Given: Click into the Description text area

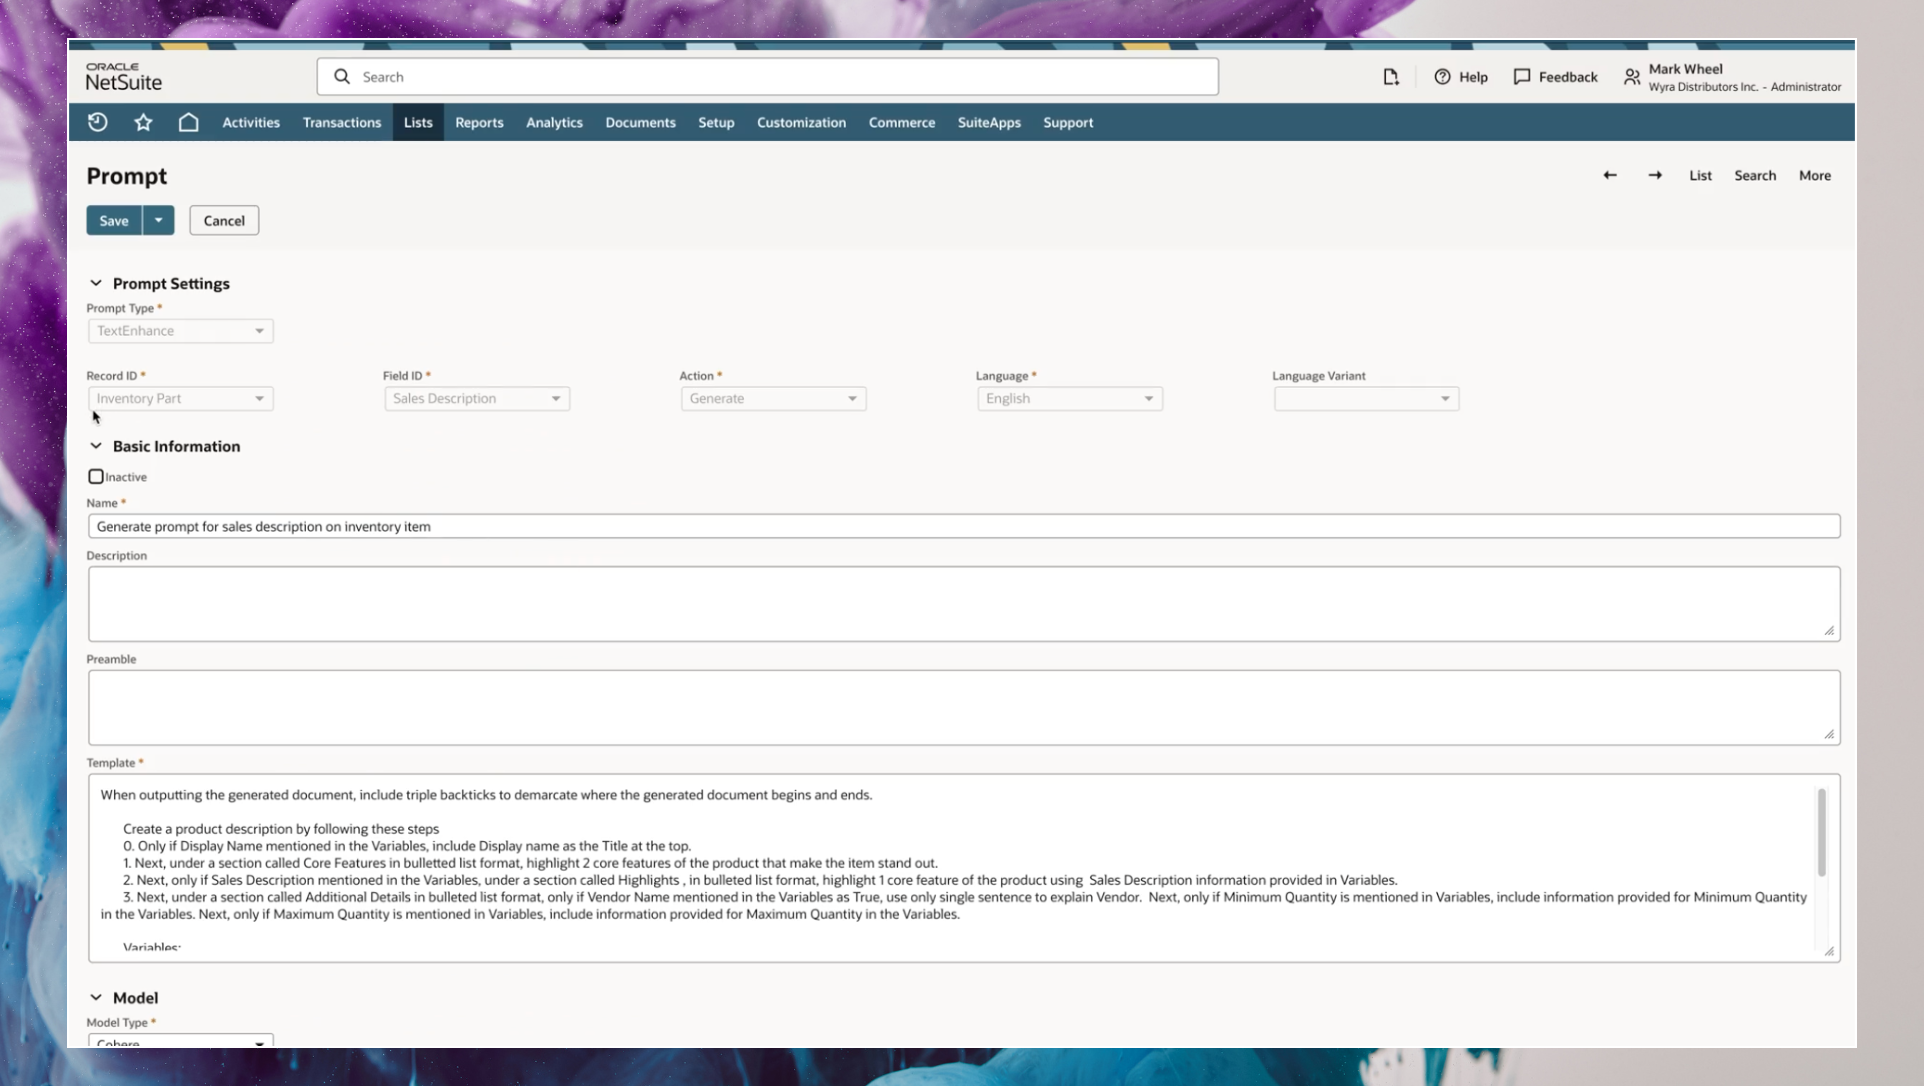Looking at the screenshot, I should (x=964, y=604).
